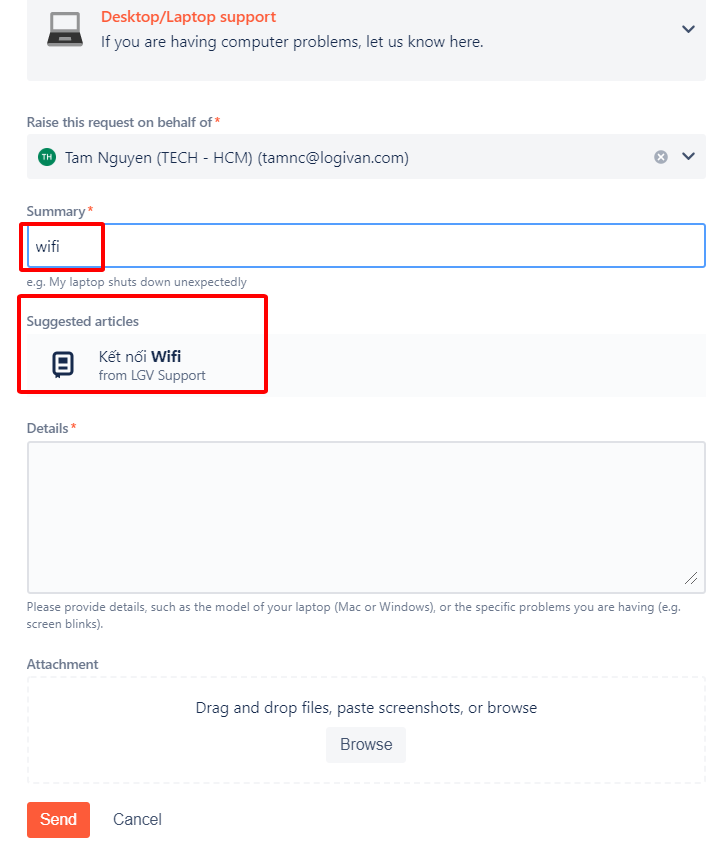The width and height of the screenshot is (725, 854).
Task: Click the green TH avatar icon
Action: click(x=46, y=157)
